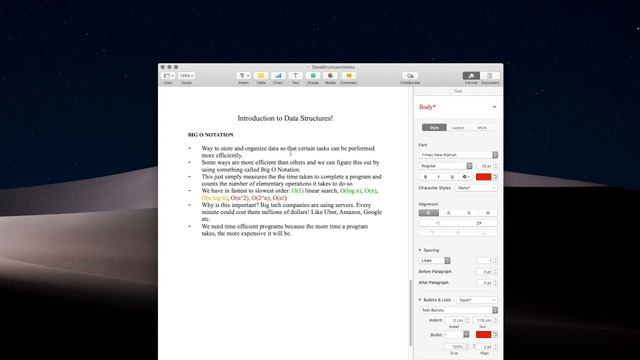Click the Before Paragraph spacing field
This screenshot has width=640, height=360.
click(485, 272)
